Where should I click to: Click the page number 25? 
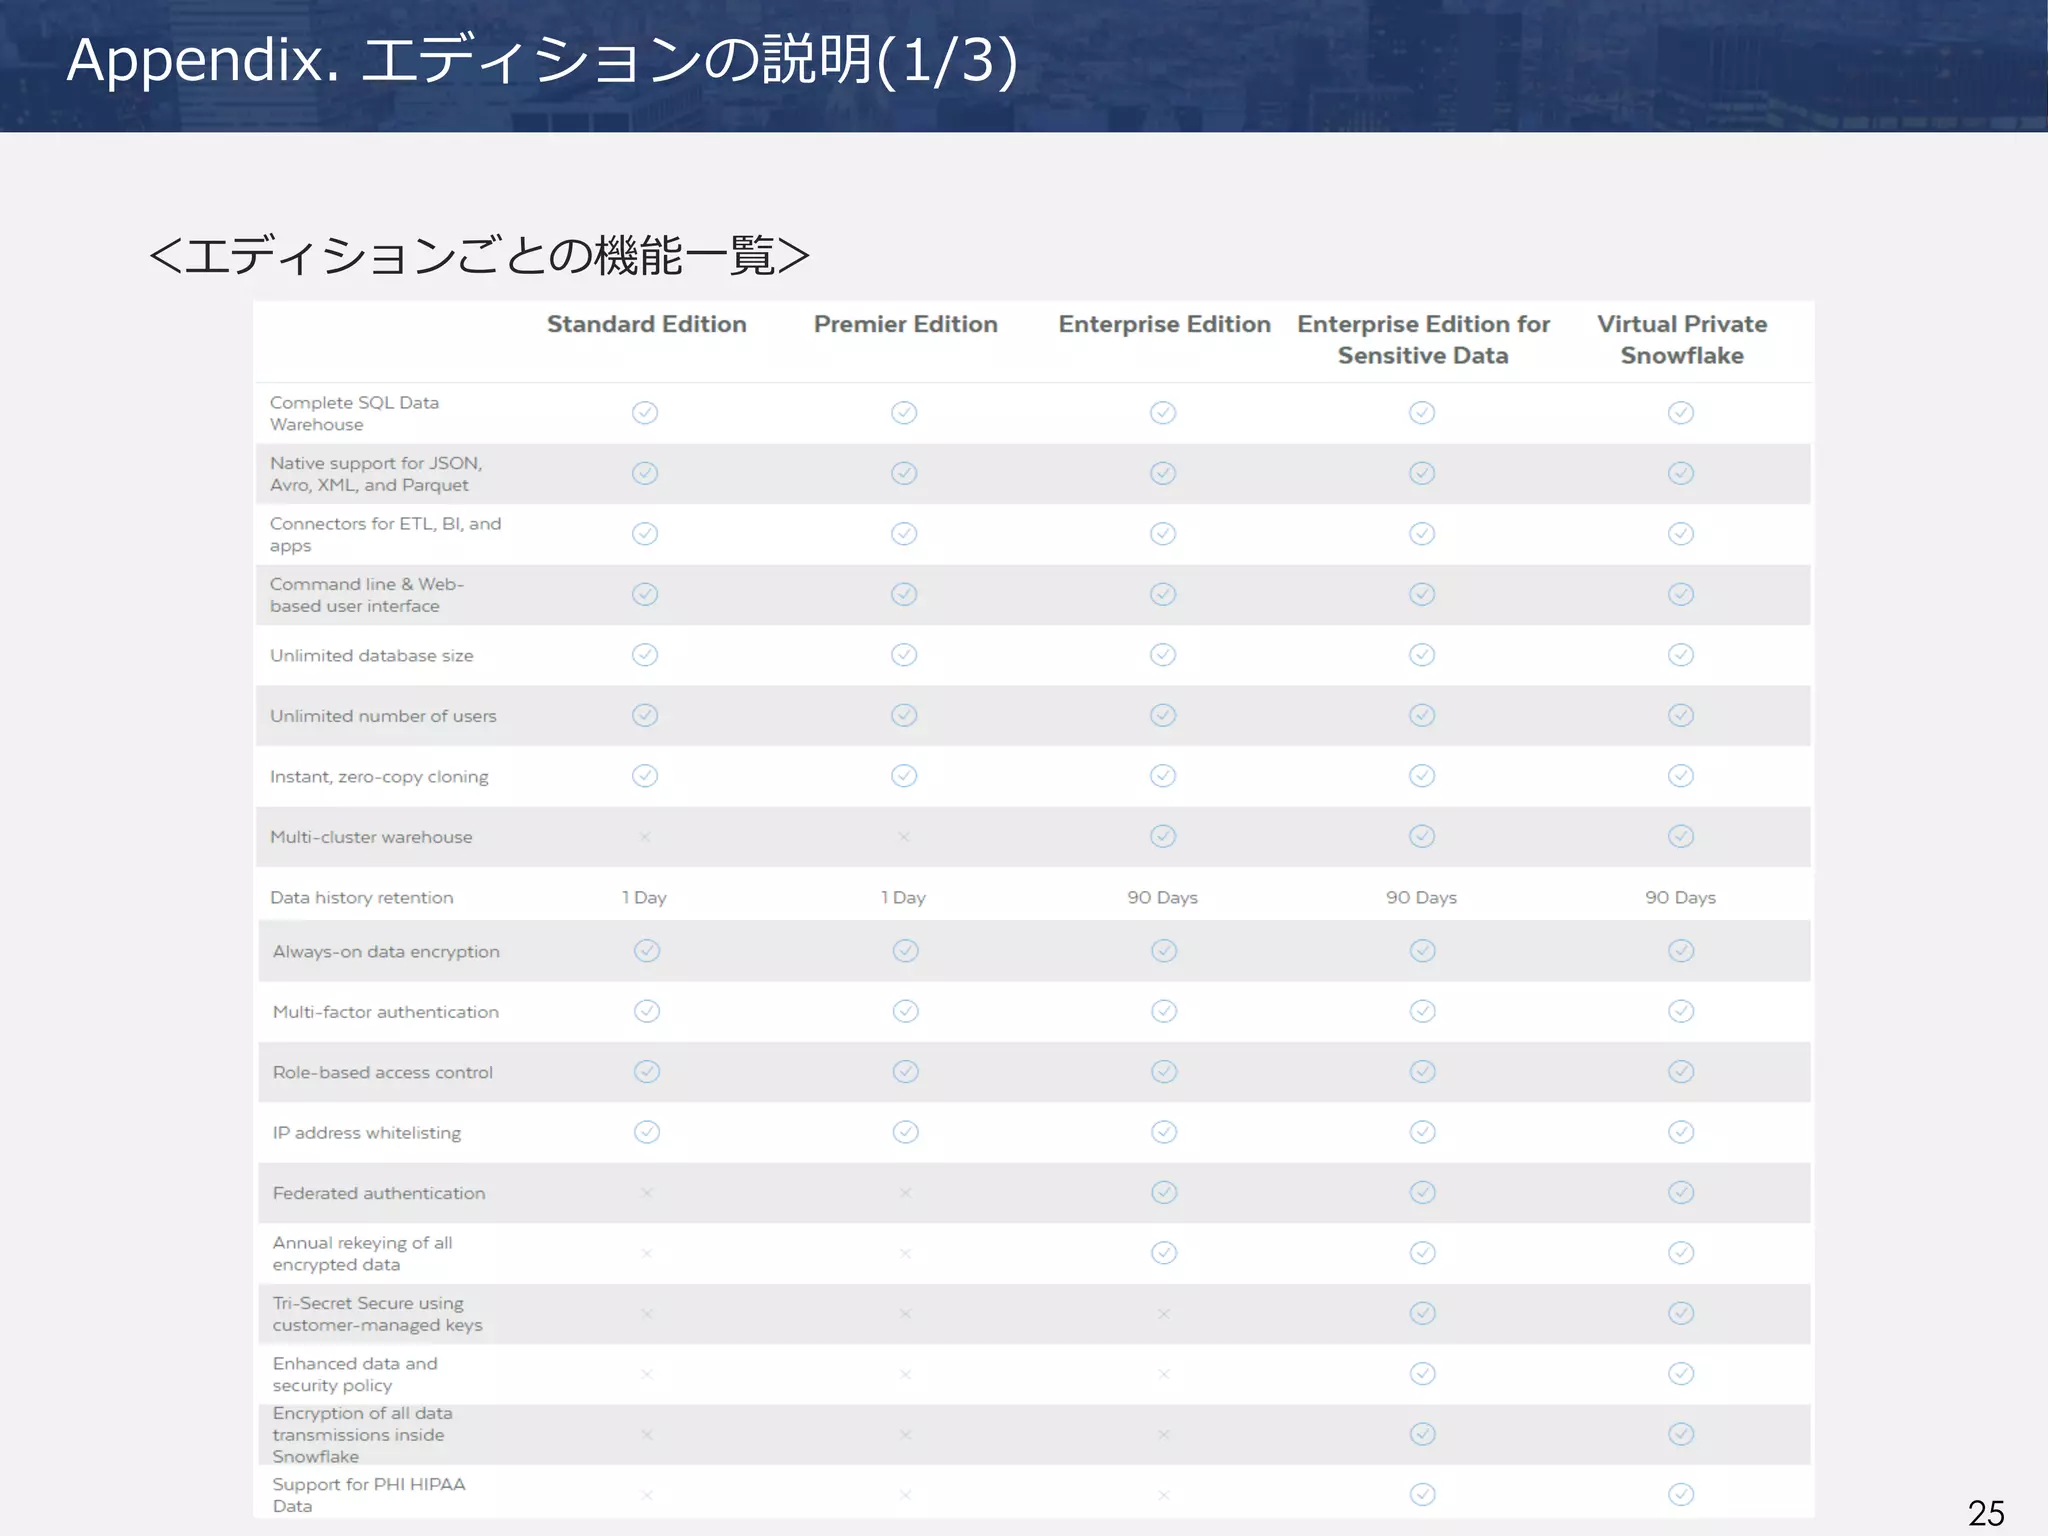(x=1986, y=1513)
